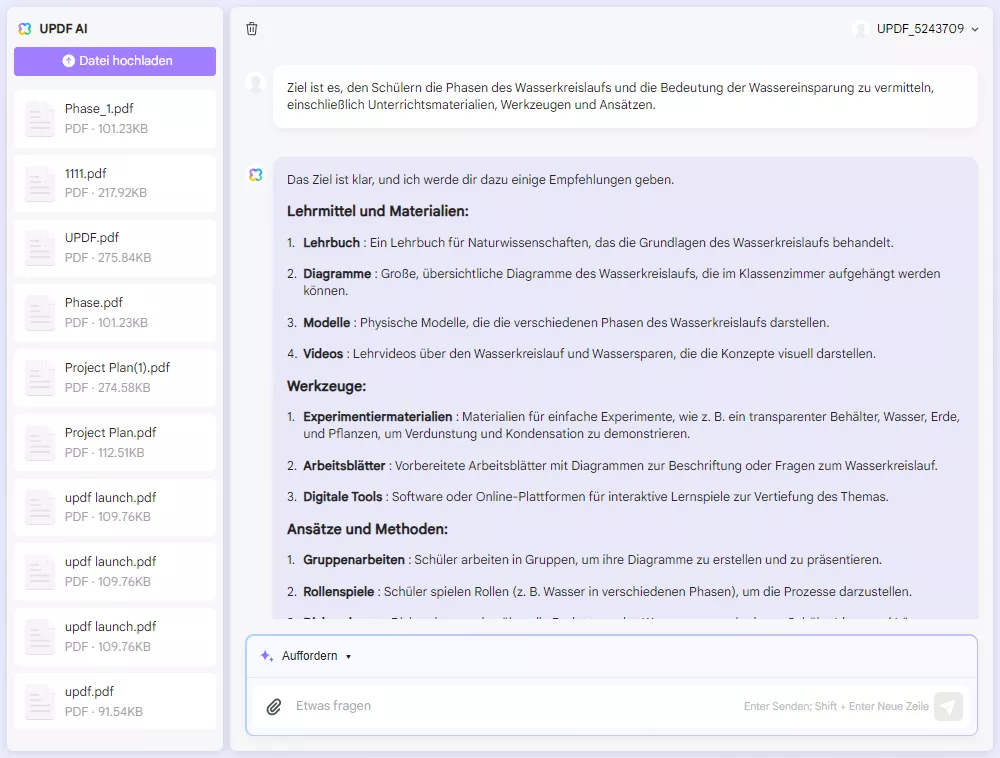The height and width of the screenshot is (758, 1000).
Task: Click the Werkzeuge heading in the reply
Action: [327, 386]
